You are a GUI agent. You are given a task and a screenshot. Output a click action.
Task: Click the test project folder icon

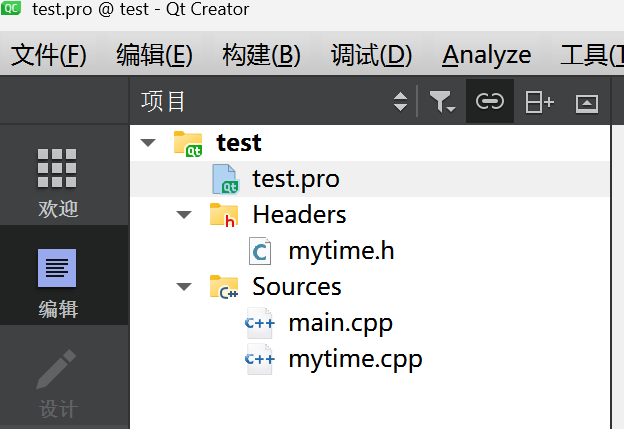(188, 143)
